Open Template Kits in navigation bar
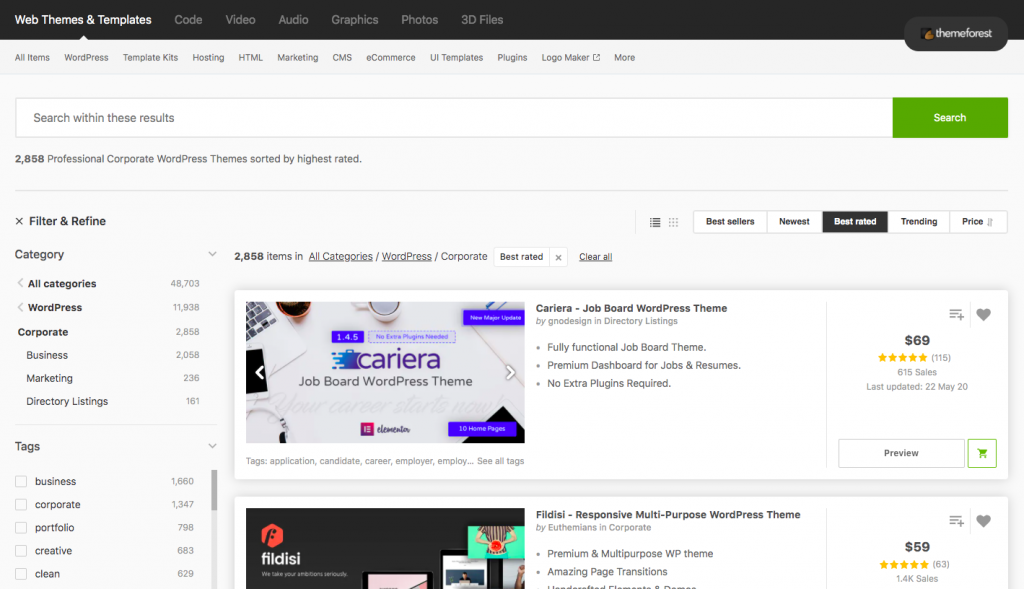 150,57
